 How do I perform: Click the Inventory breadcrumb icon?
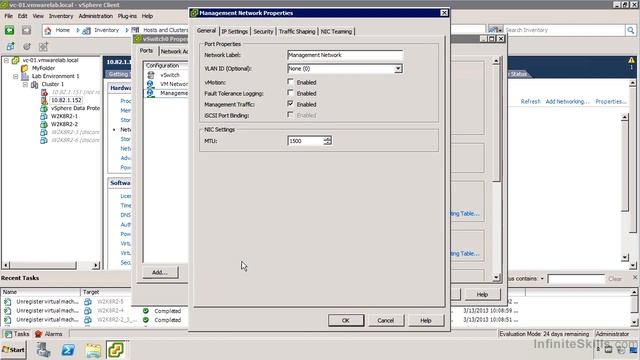click(87, 31)
